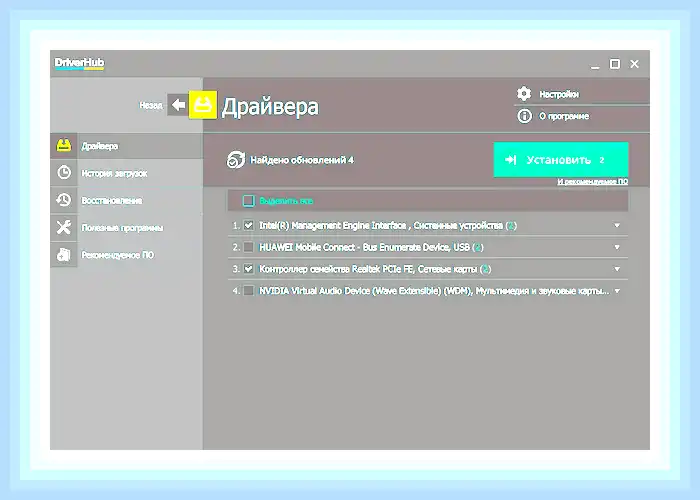Screen dimensions: 700x500
Task: Open Рекомендуемое ПО section
Action: [126, 254]
